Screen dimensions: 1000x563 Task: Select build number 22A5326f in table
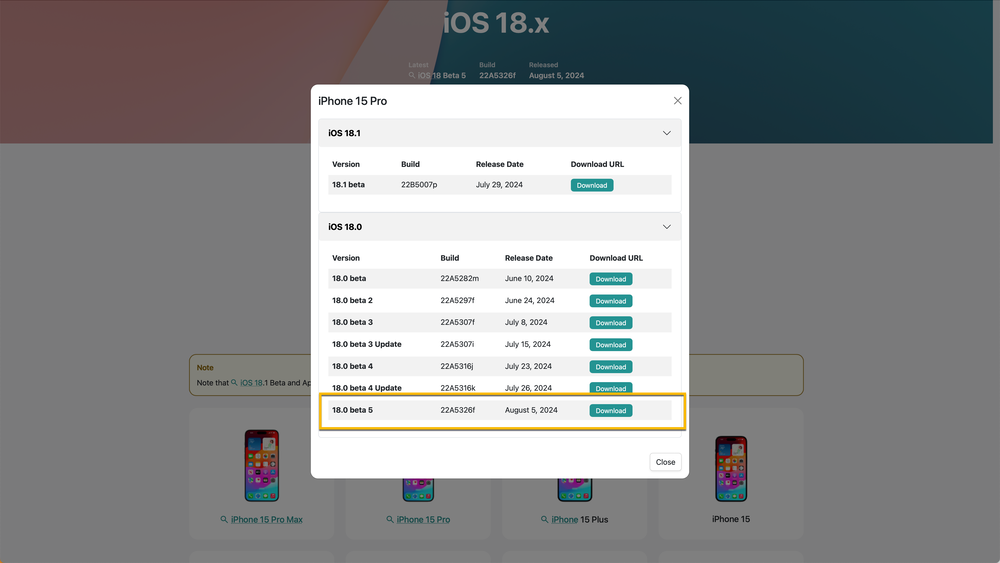tap(457, 410)
